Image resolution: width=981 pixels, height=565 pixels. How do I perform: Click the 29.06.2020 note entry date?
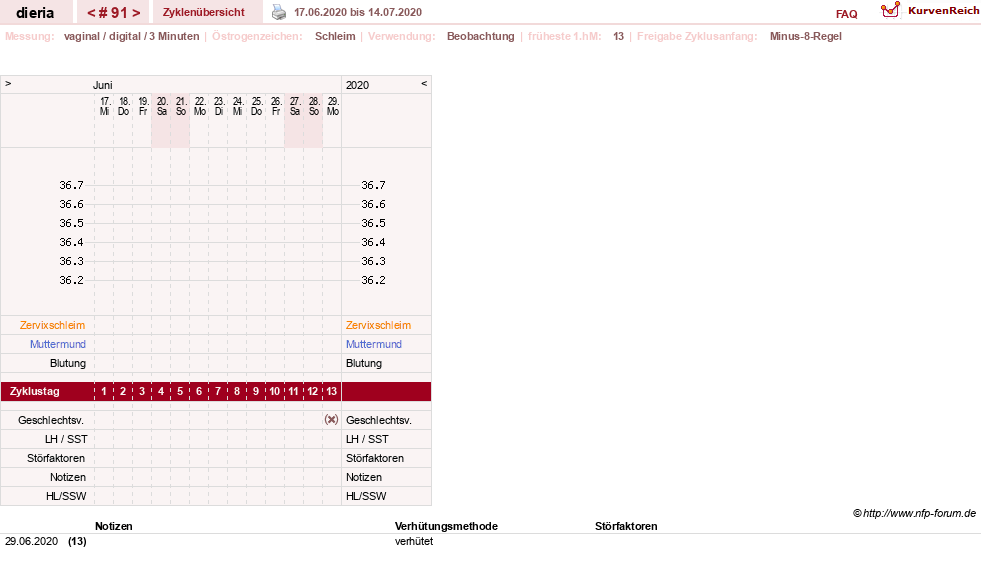pyautogui.click(x=31, y=541)
